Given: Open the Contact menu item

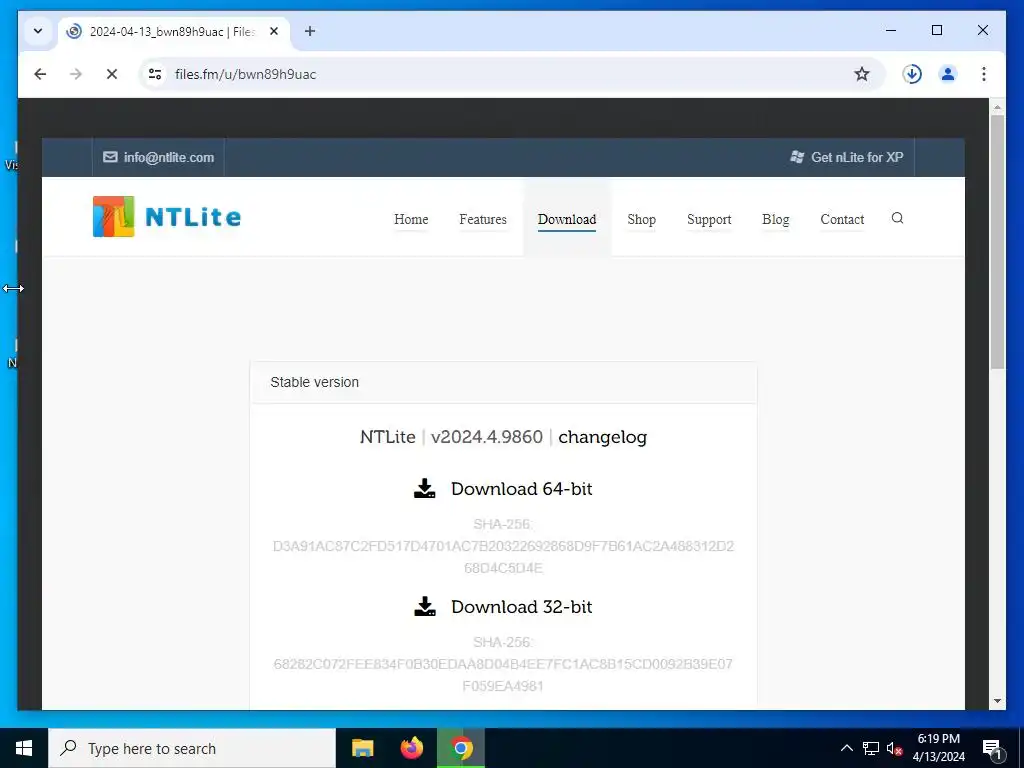Looking at the screenshot, I should [x=842, y=219].
